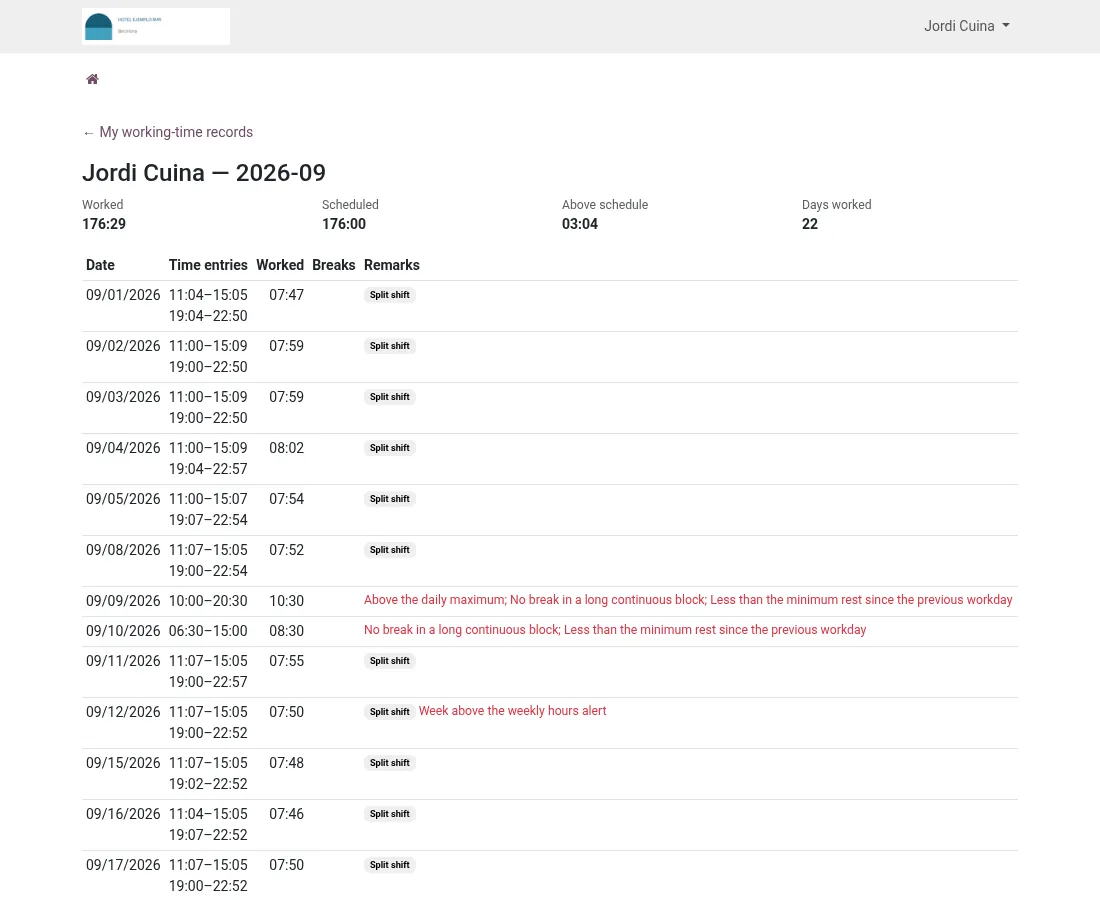Click the time entry 10:00–20:30
The height and width of the screenshot is (900, 1100).
(208, 601)
